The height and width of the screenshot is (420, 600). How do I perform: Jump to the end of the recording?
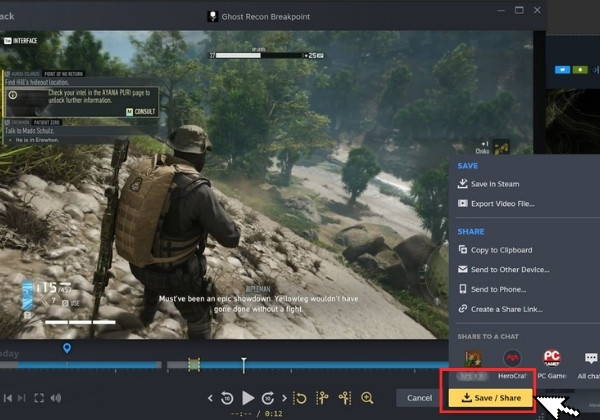pyautogui.click(x=22, y=398)
